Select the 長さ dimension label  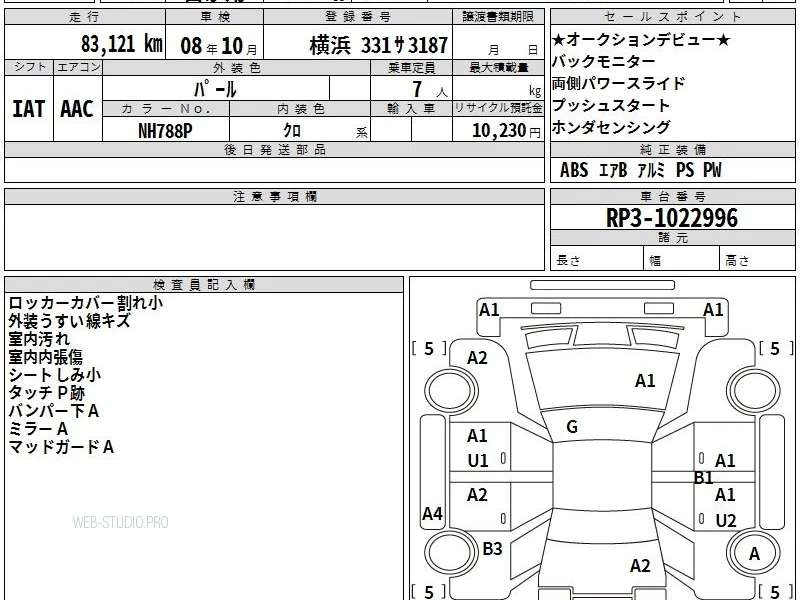point(568,260)
